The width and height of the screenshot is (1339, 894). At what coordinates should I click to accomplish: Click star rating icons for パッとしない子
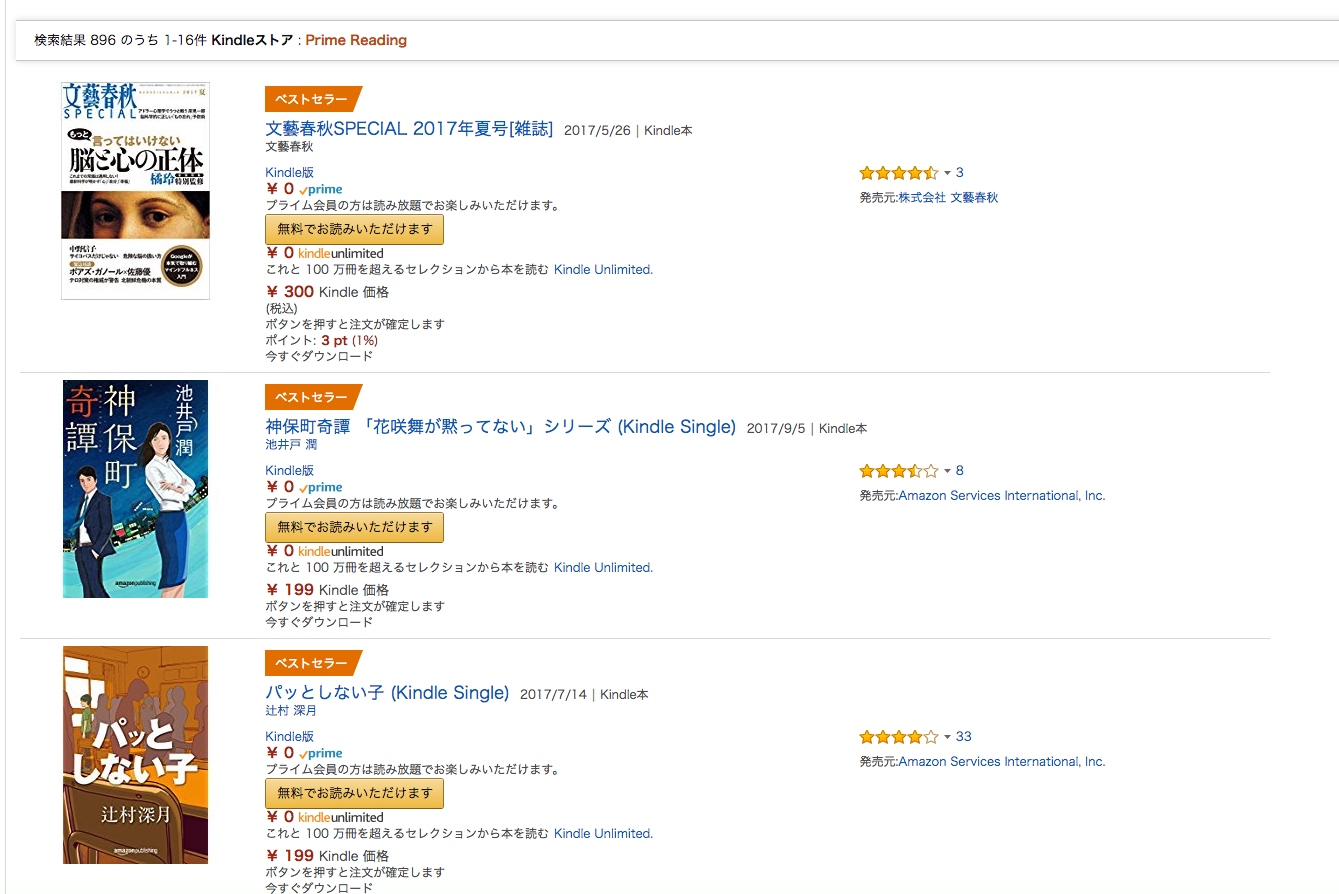coord(899,737)
